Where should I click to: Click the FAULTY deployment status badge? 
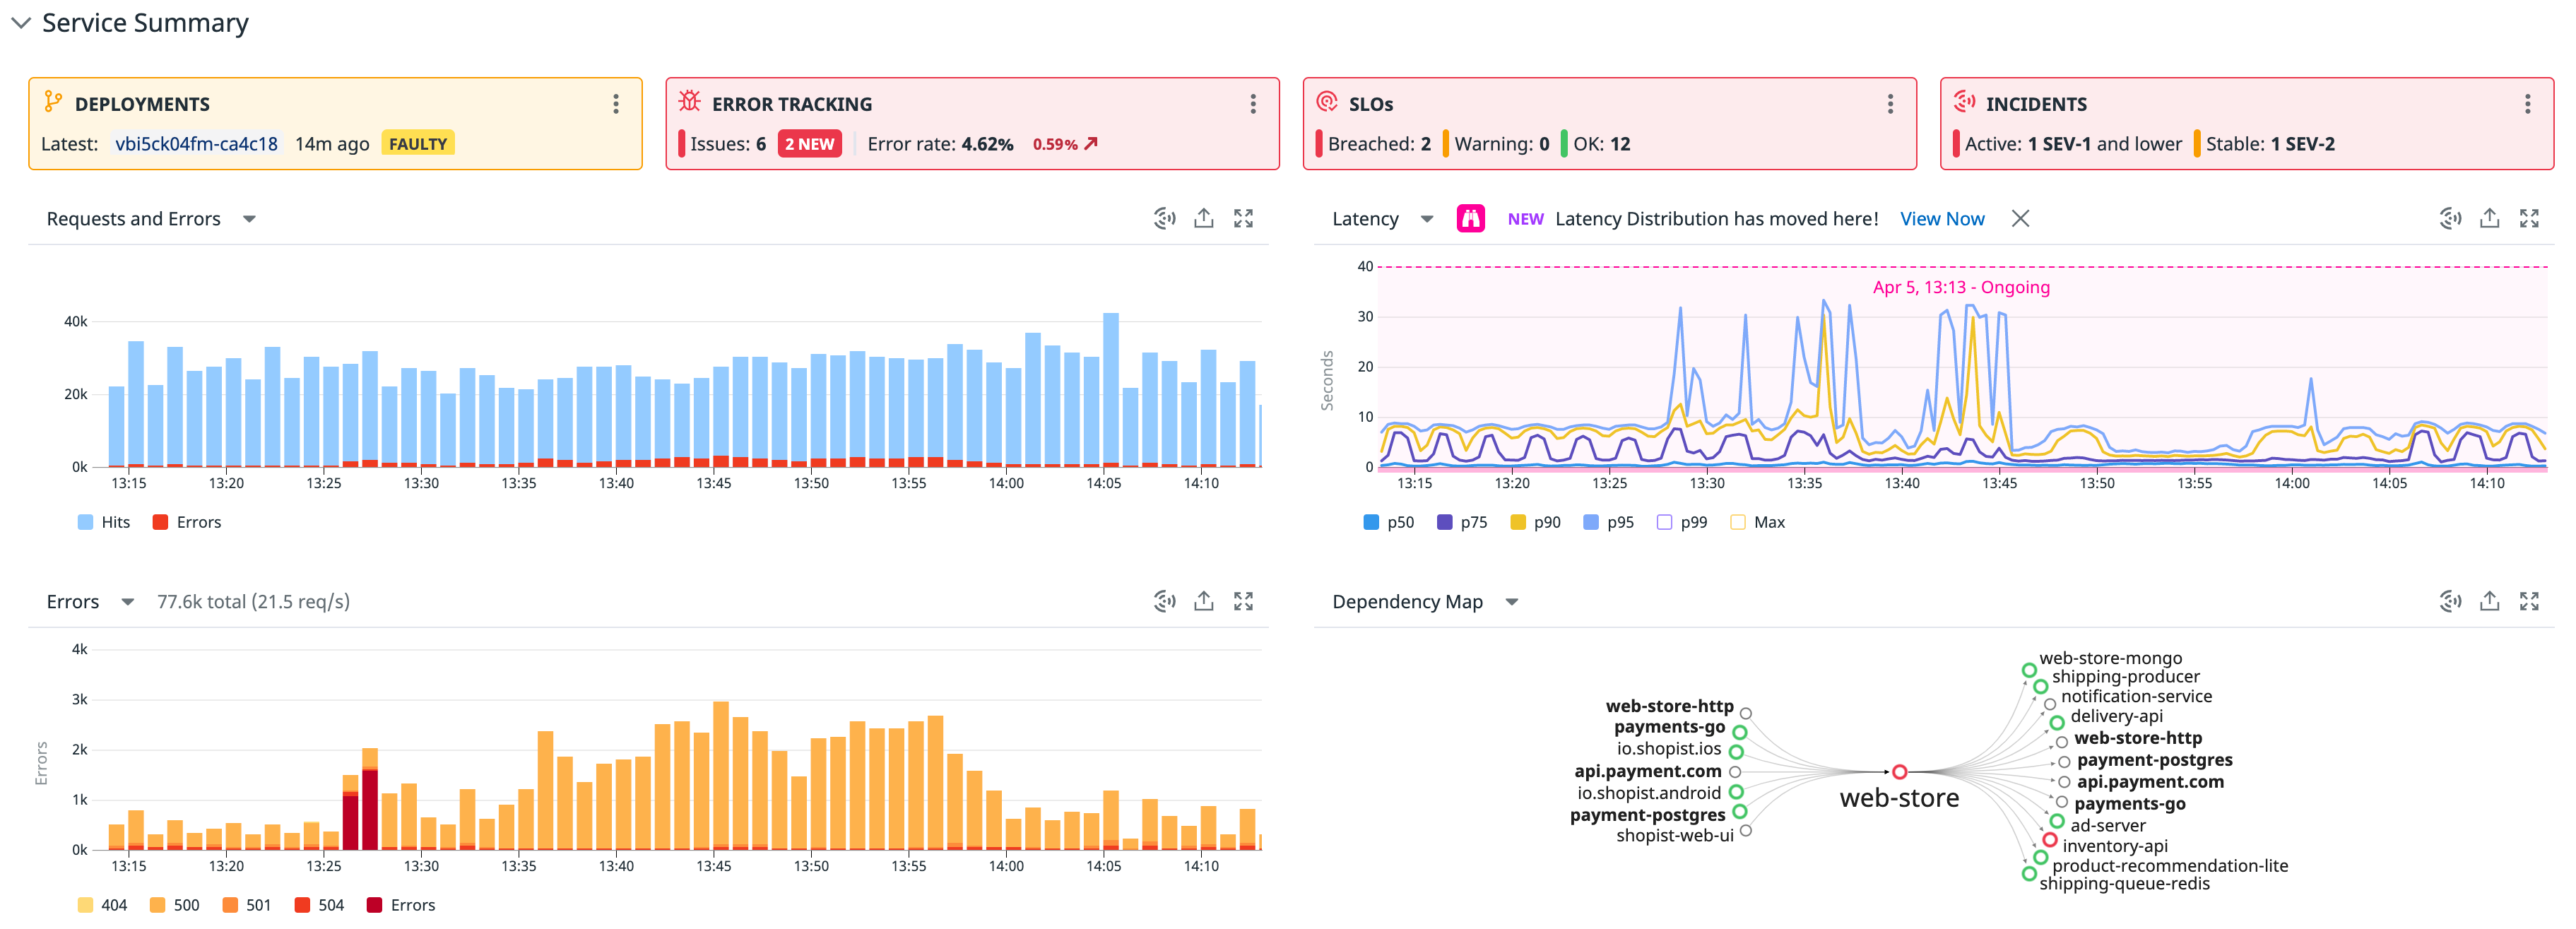[418, 143]
